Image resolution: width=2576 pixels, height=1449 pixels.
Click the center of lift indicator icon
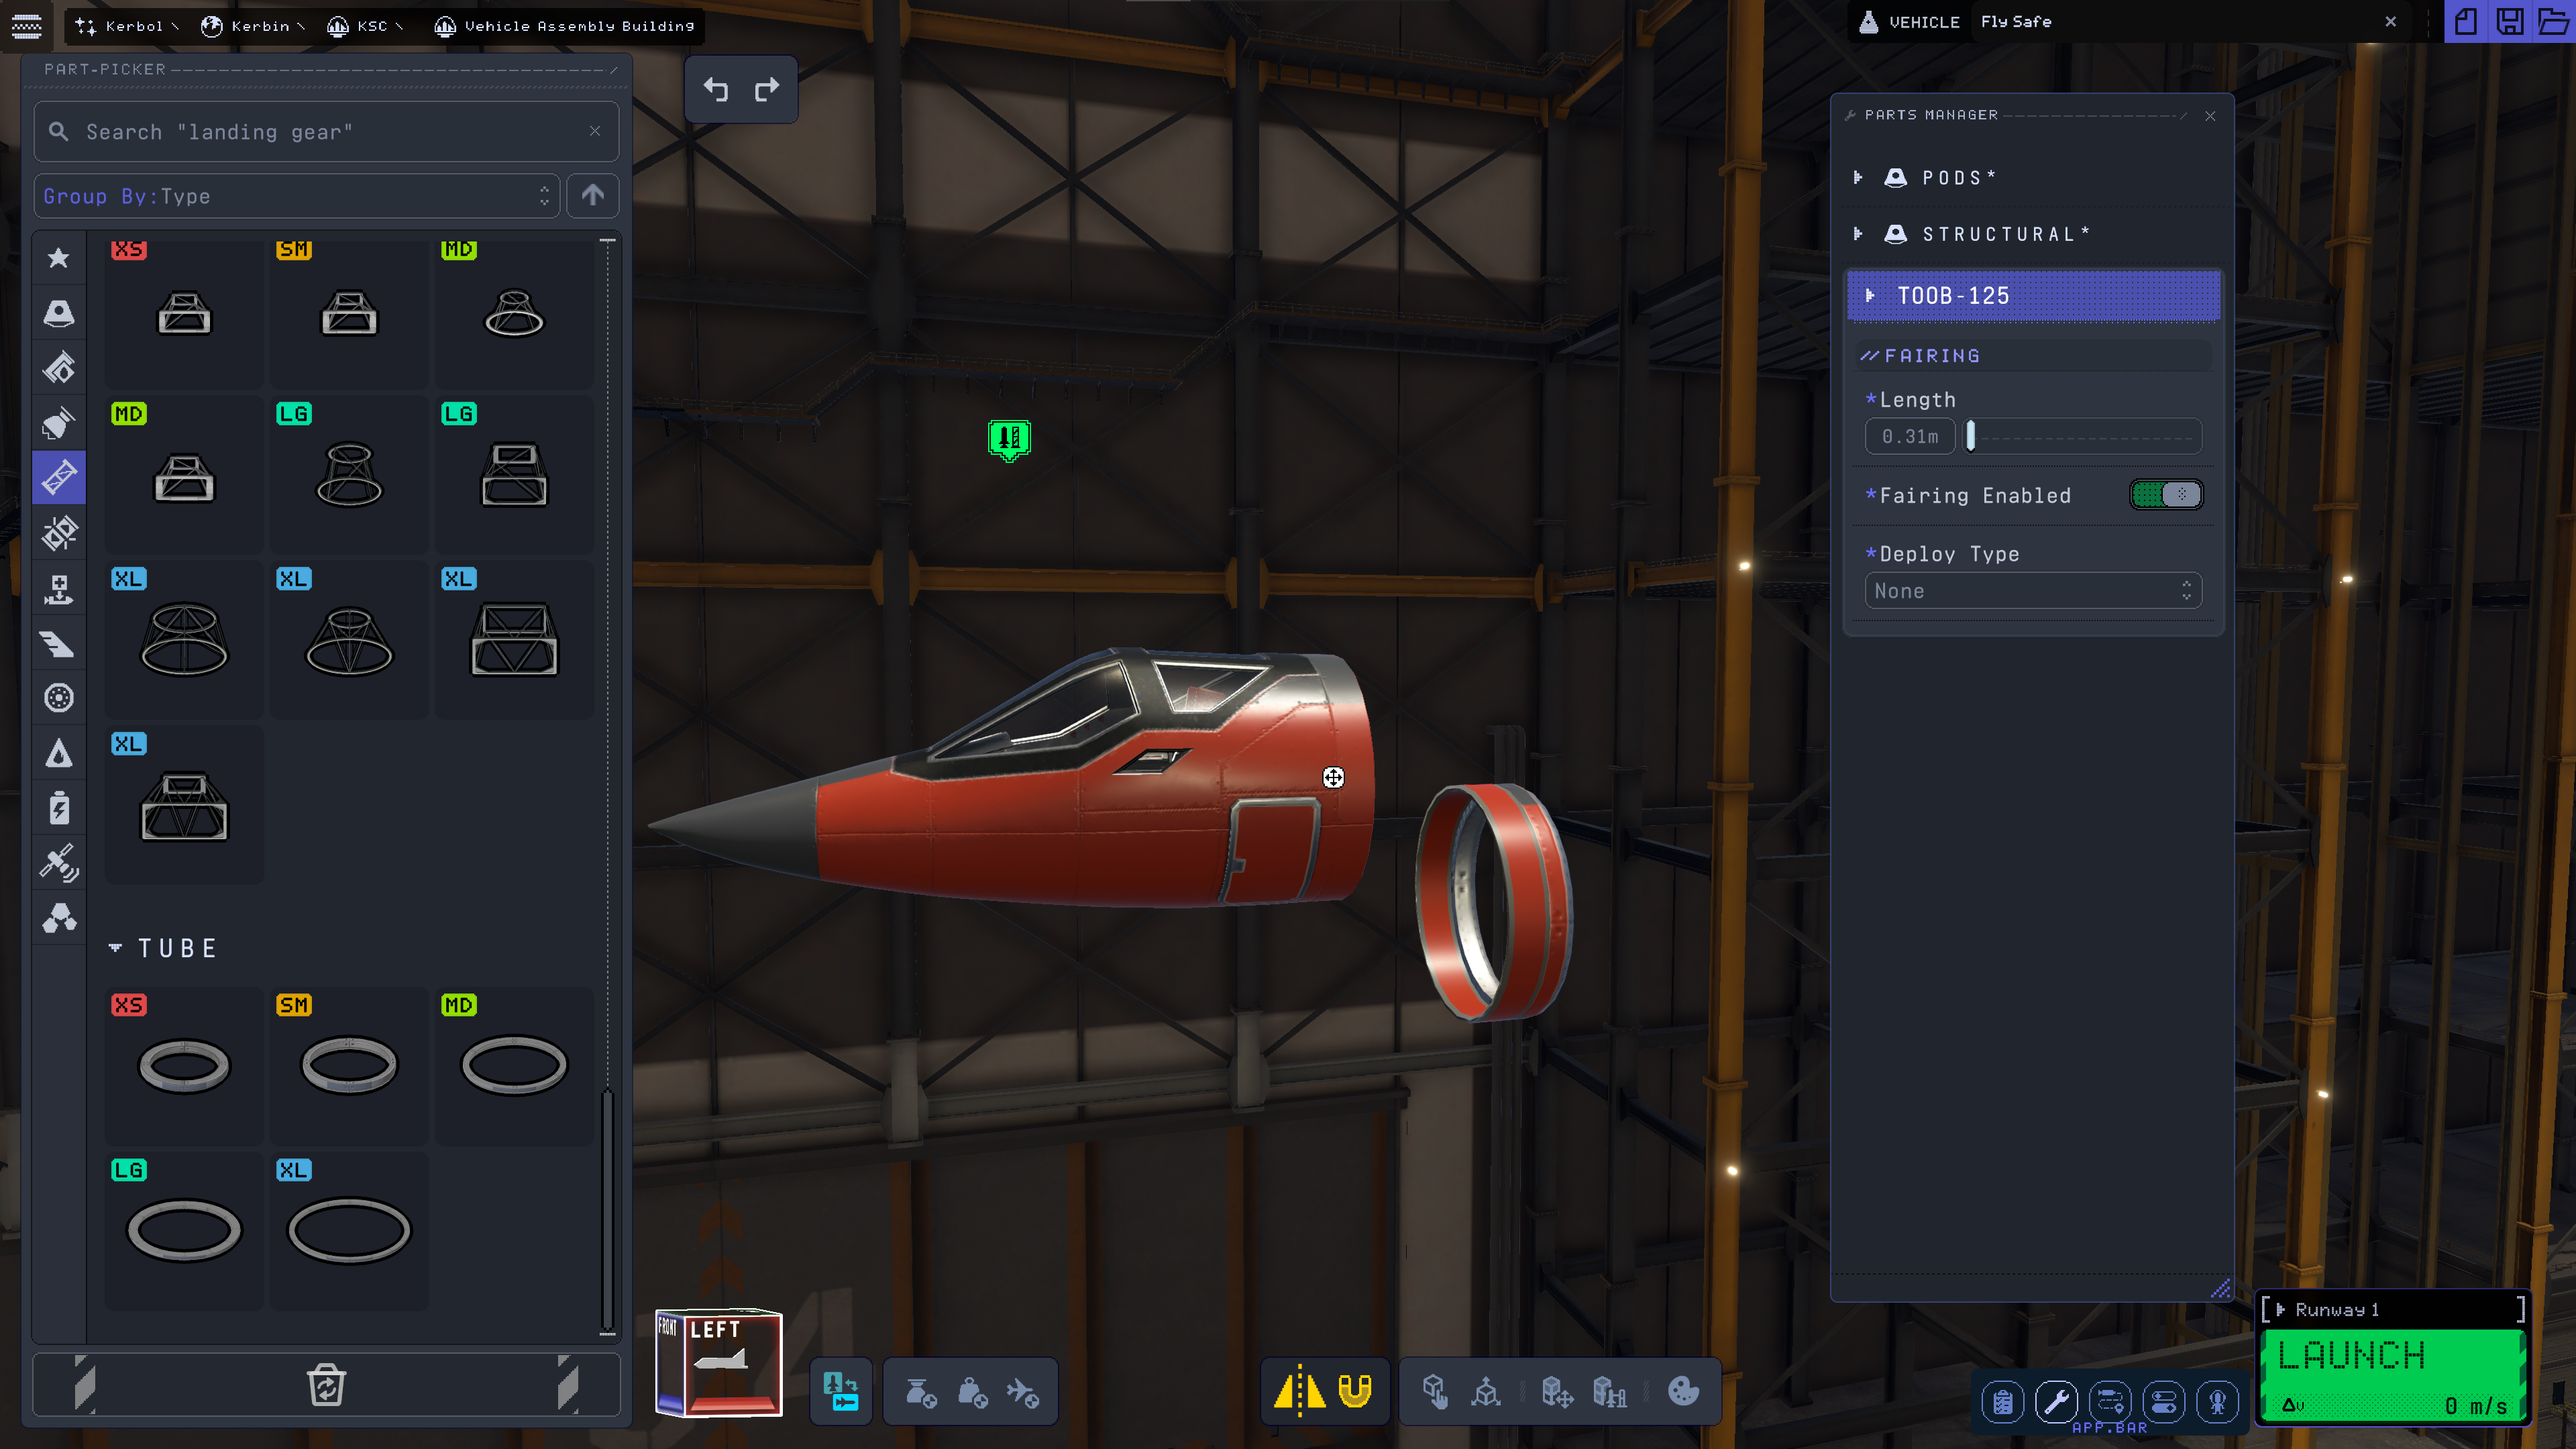(1023, 1392)
